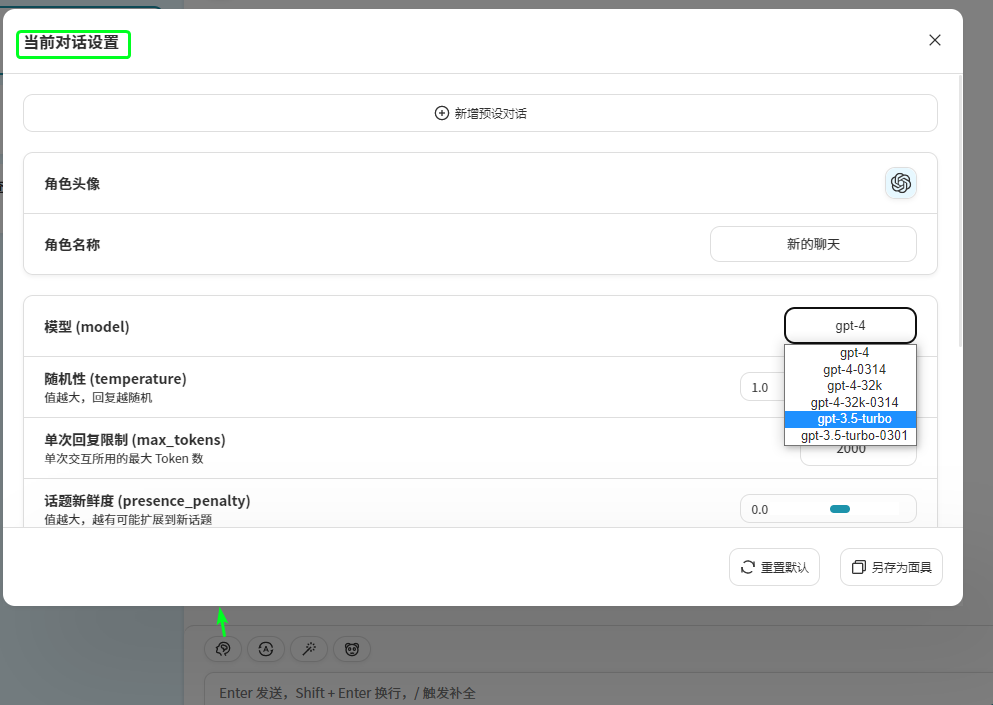This screenshot has width=993, height=705.
Task: Open the model dropdown showing gpt-4
Action: (850, 326)
